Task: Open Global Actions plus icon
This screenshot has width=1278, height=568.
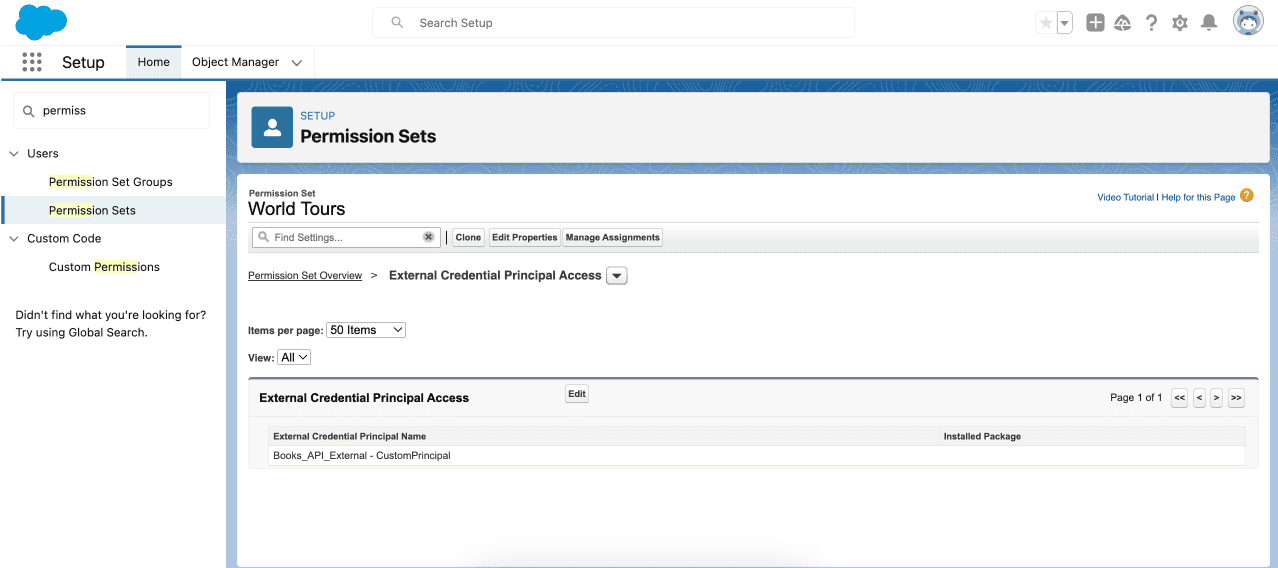Action: (x=1095, y=23)
